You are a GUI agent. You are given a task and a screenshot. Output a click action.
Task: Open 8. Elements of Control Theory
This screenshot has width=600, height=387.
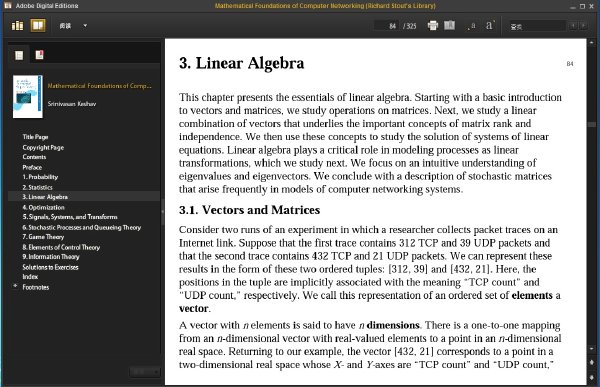click(61, 247)
